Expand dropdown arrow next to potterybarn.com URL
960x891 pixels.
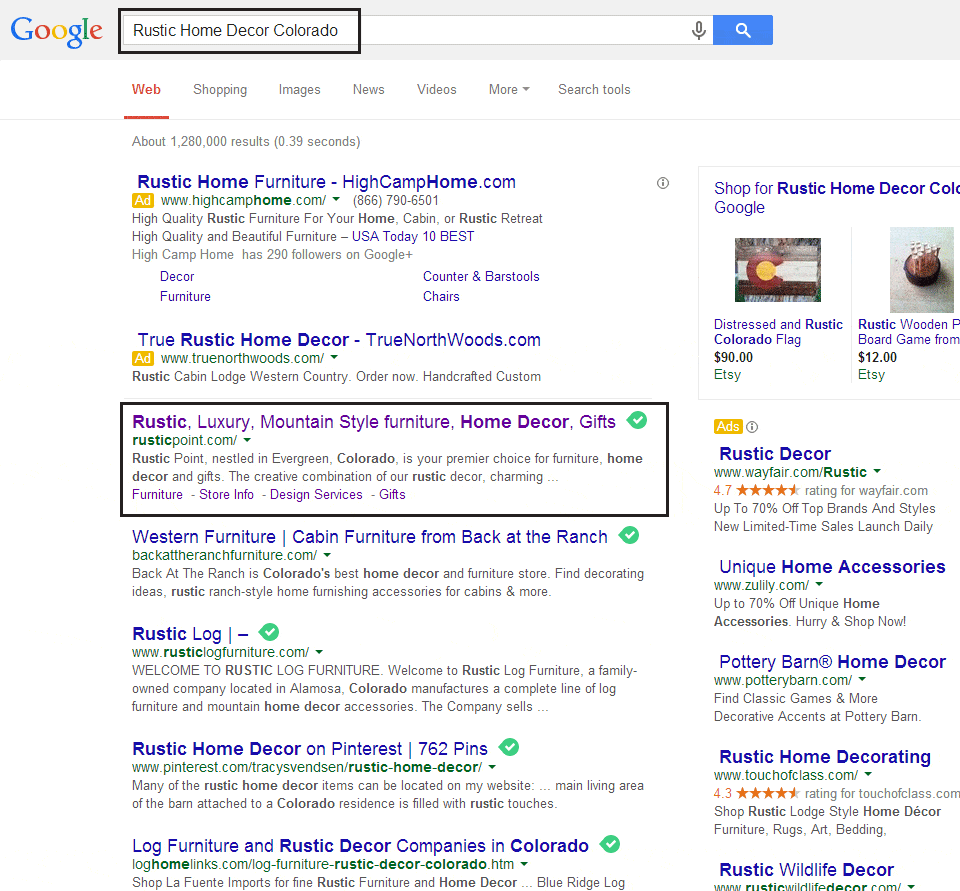[x=862, y=680]
